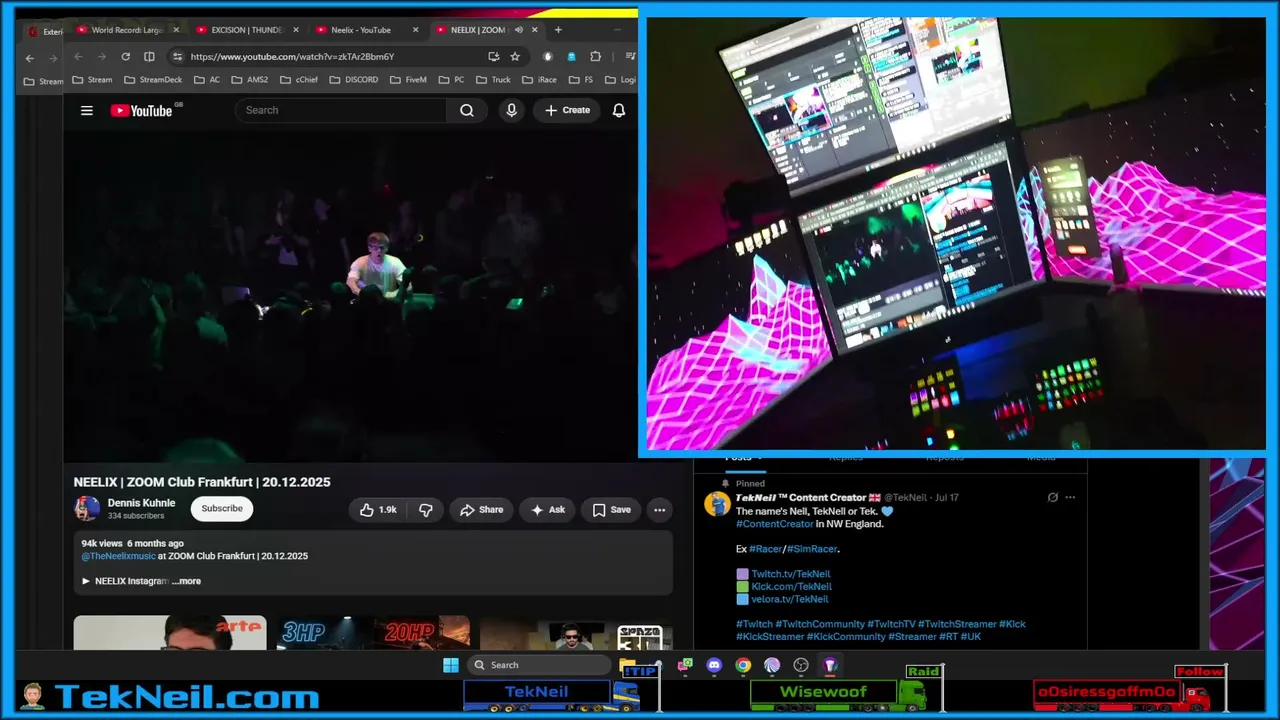Open the FiveM bookmarks folder
1280x720 pixels.
[408, 80]
